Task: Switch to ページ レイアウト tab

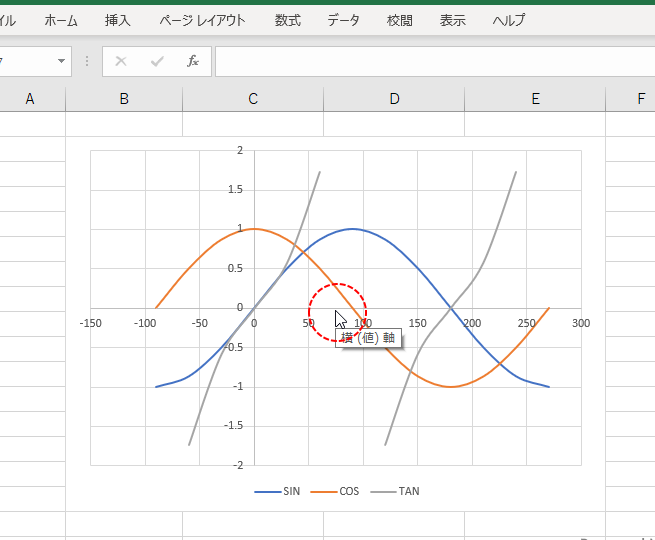Action: pyautogui.click(x=203, y=20)
